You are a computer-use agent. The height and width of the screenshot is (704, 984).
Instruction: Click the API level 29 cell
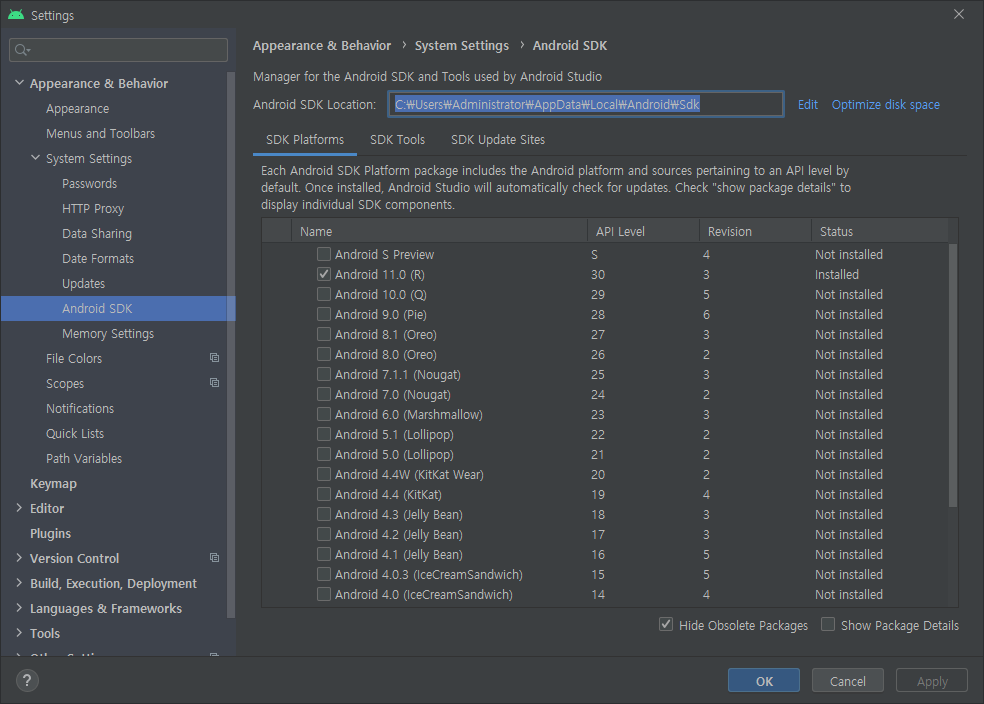click(x=597, y=294)
